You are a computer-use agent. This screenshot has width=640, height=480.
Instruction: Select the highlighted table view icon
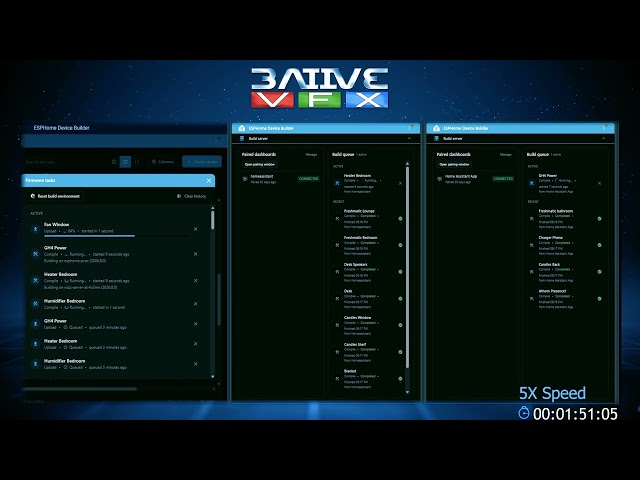(x=125, y=162)
